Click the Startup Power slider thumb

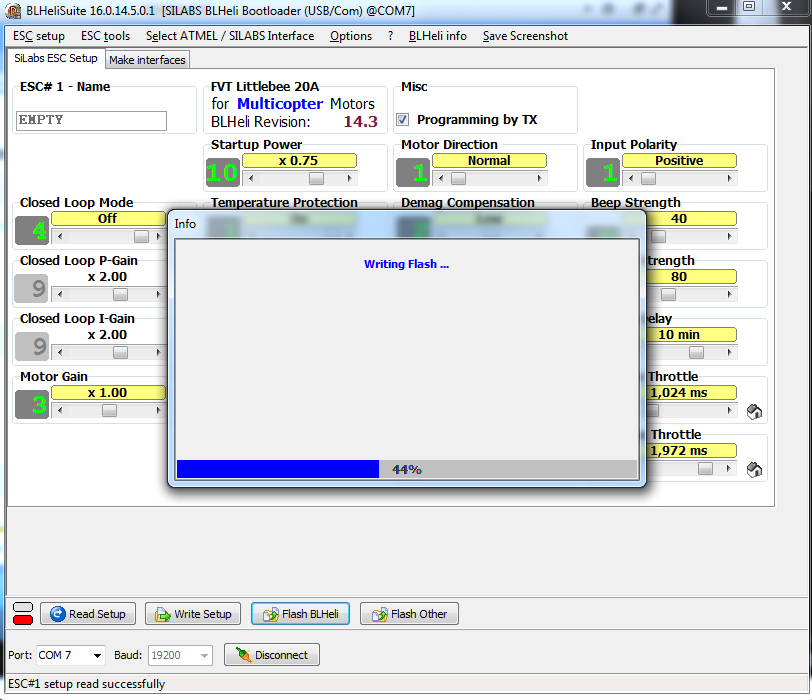[316, 179]
